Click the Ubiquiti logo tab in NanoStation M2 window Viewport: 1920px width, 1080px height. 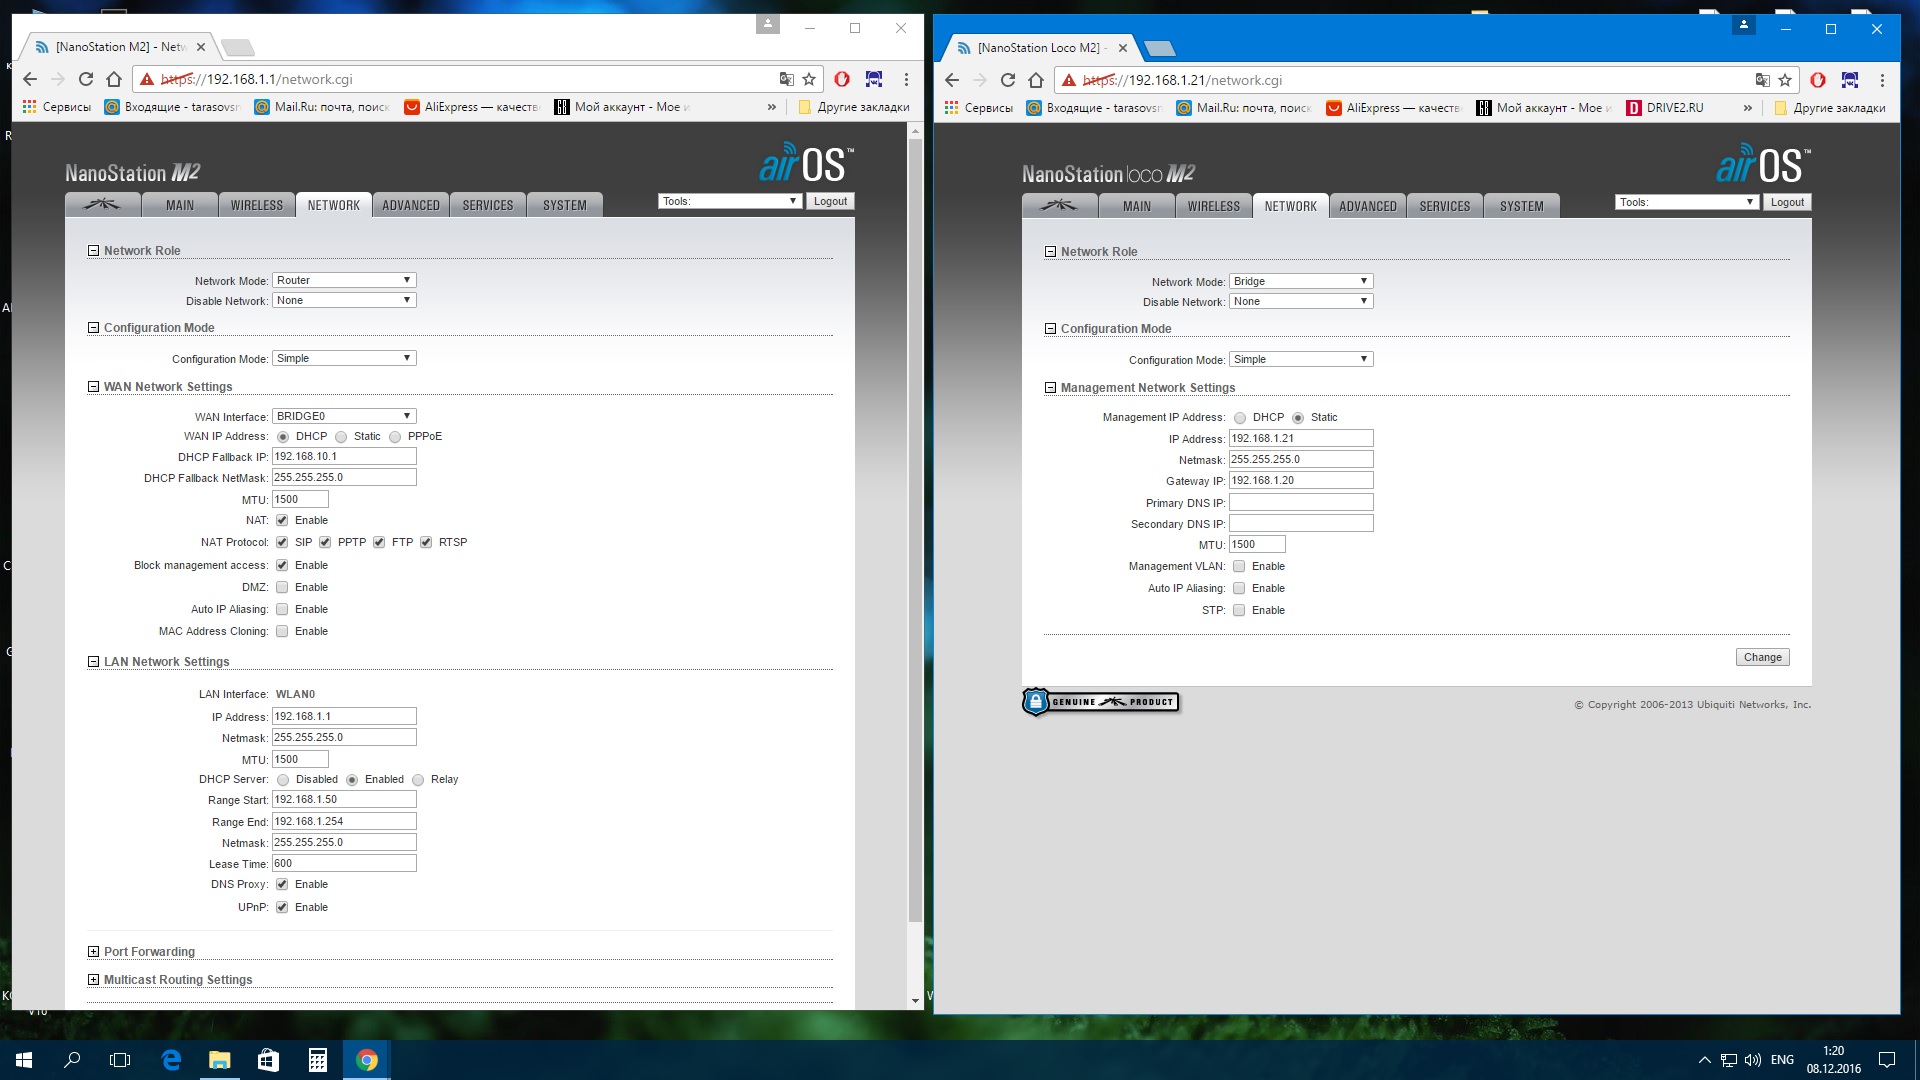102,205
